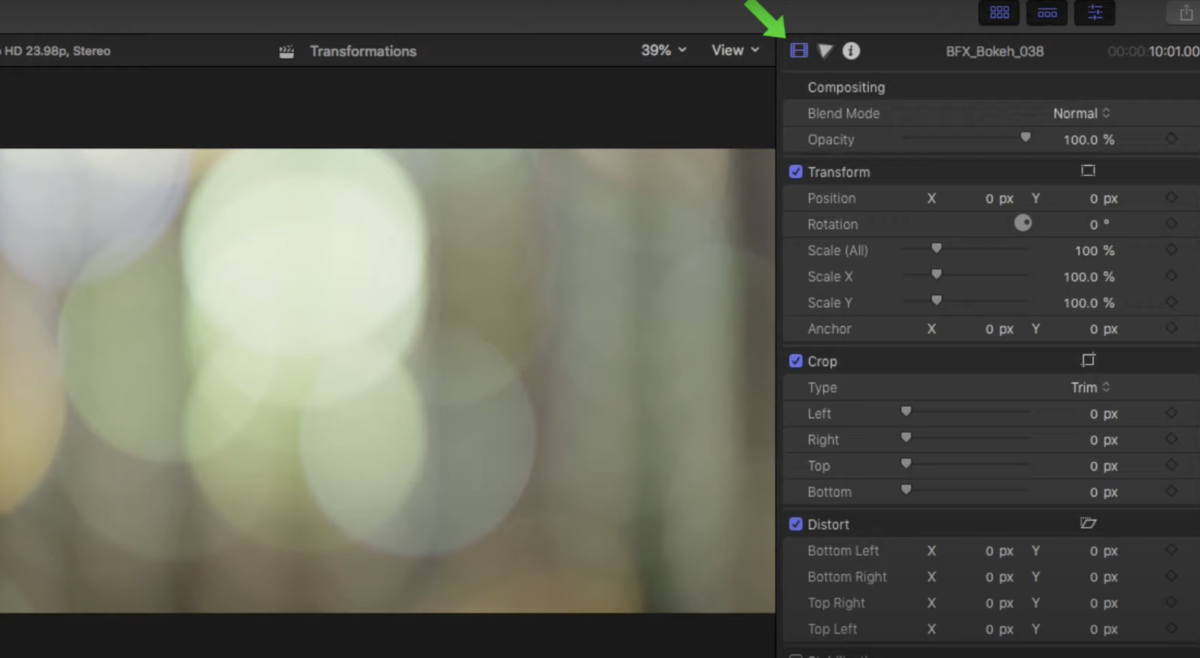Screen dimensions: 1200x658
Task: Add keyframe for Distort Top Left
Action: click(x=1171, y=628)
